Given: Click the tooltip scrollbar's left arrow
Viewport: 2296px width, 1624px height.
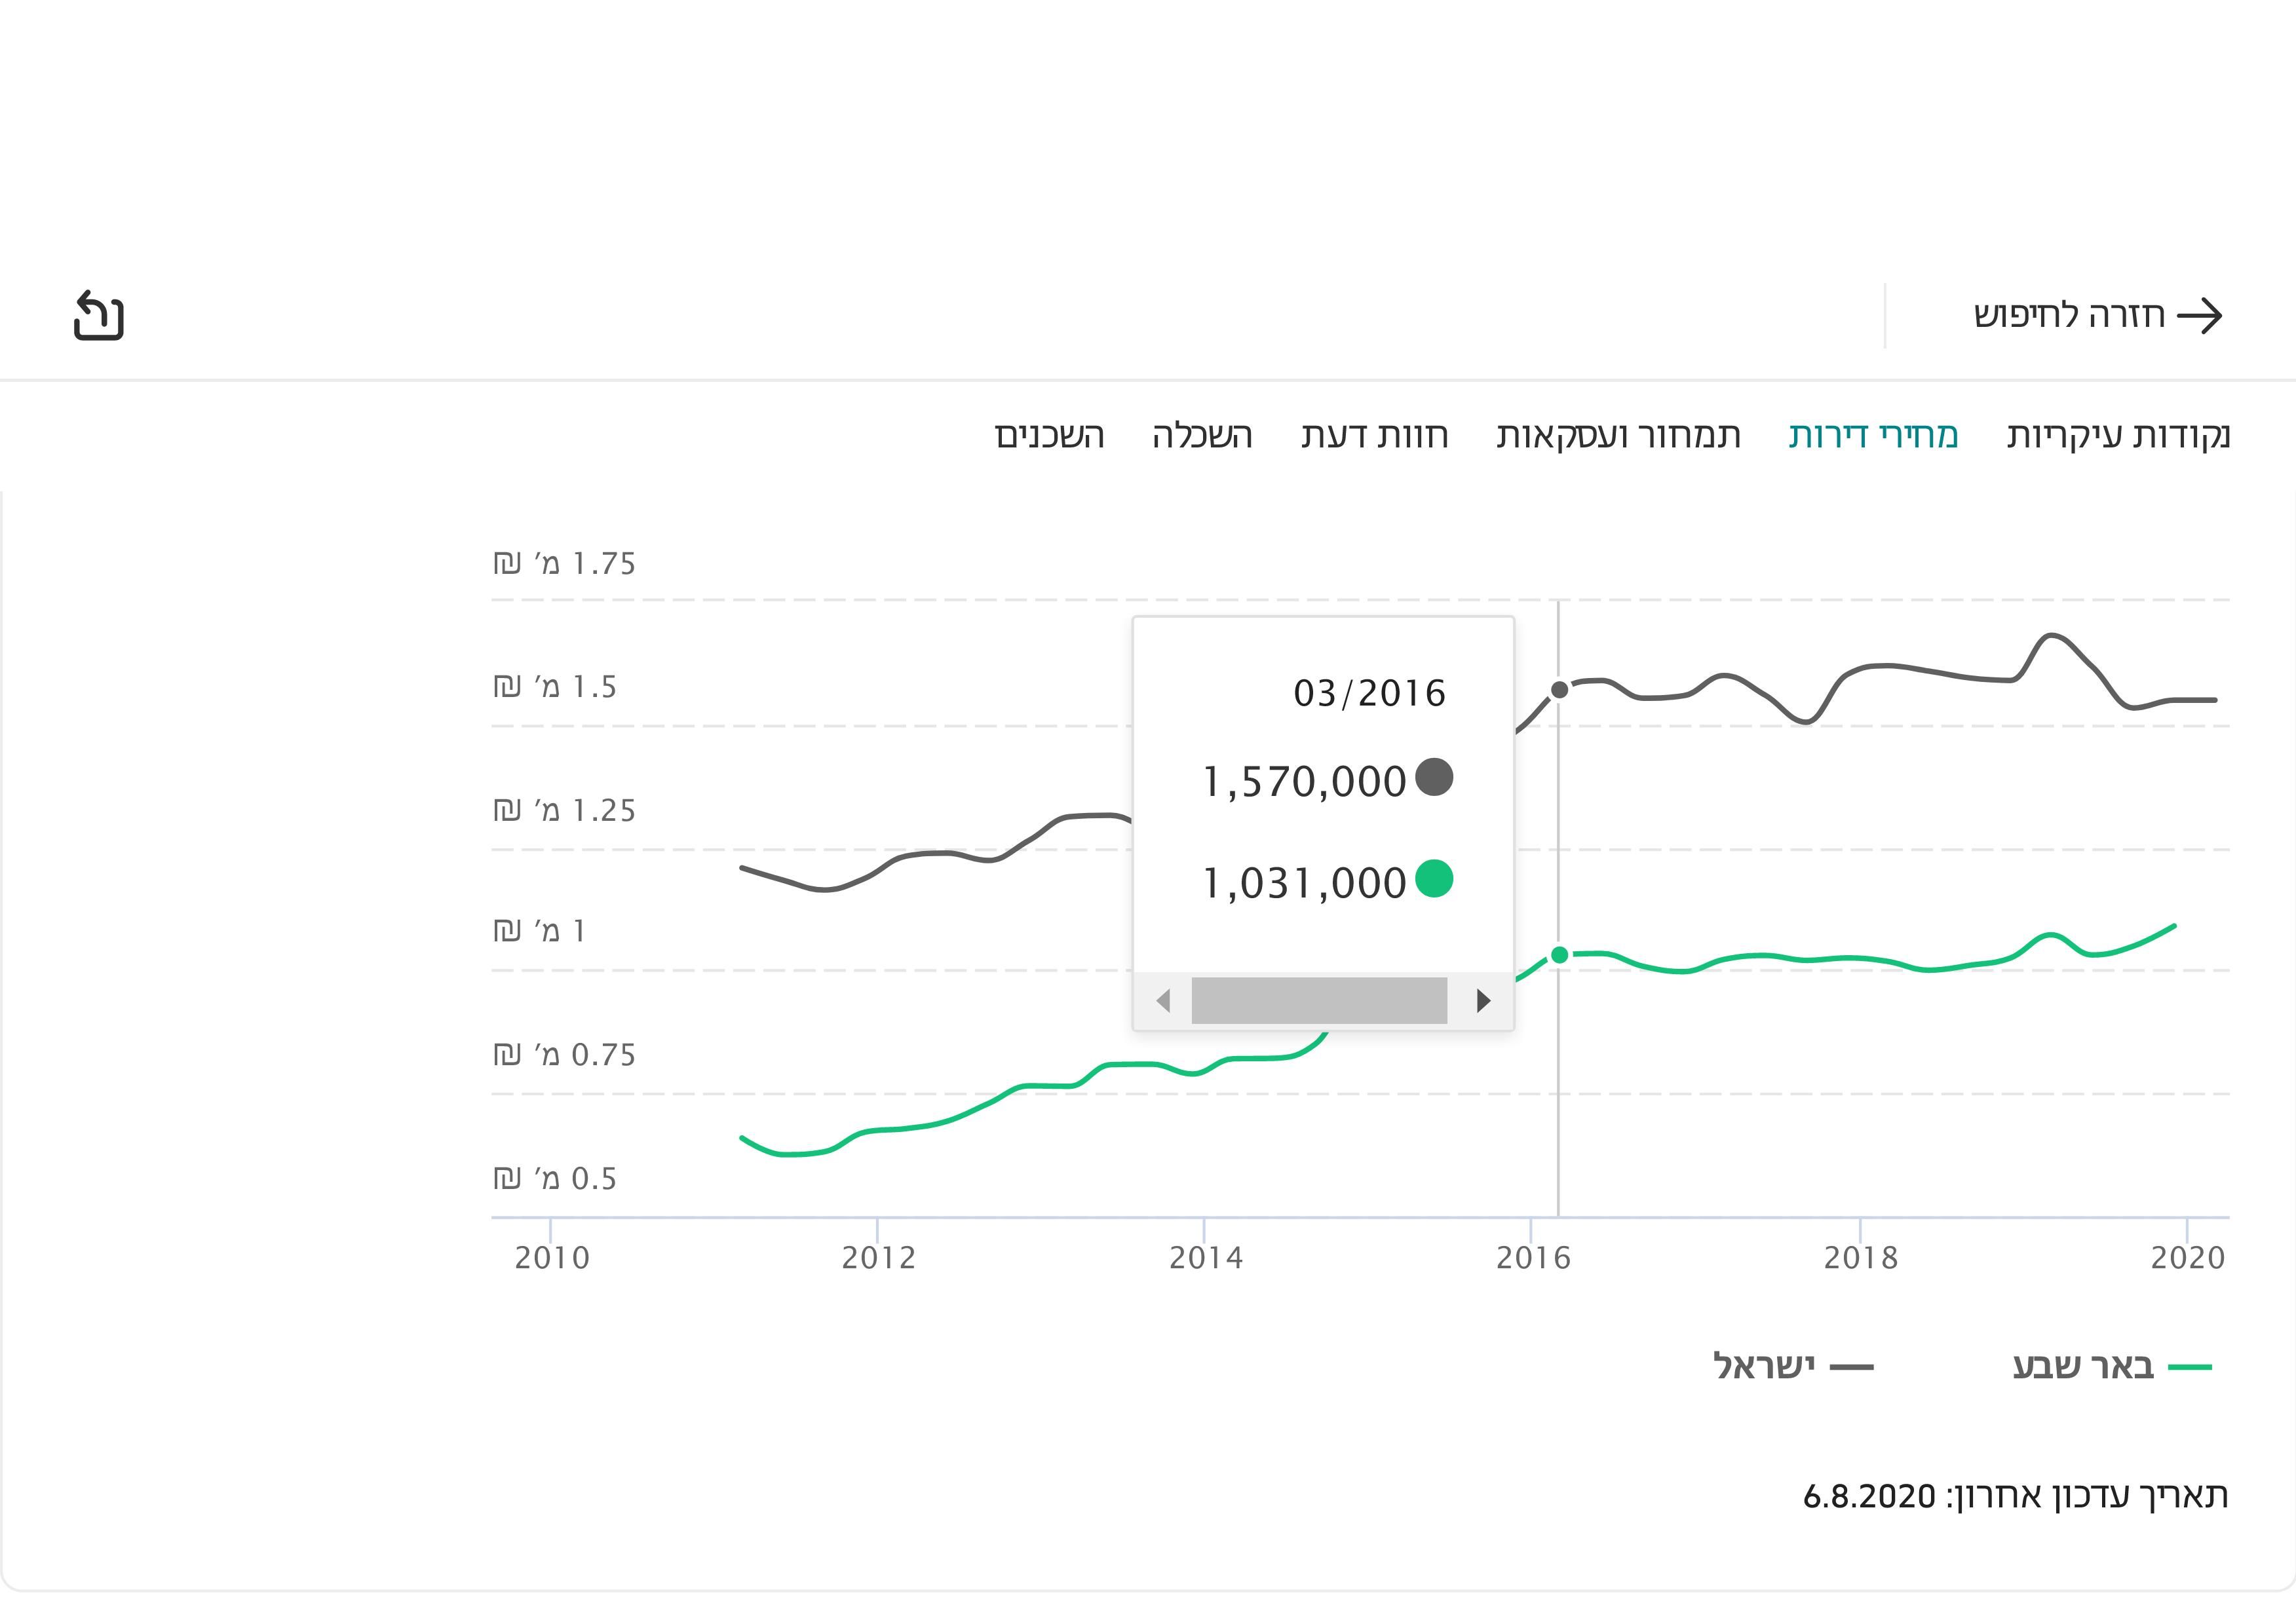Looking at the screenshot, I should pos(1163,1001).
